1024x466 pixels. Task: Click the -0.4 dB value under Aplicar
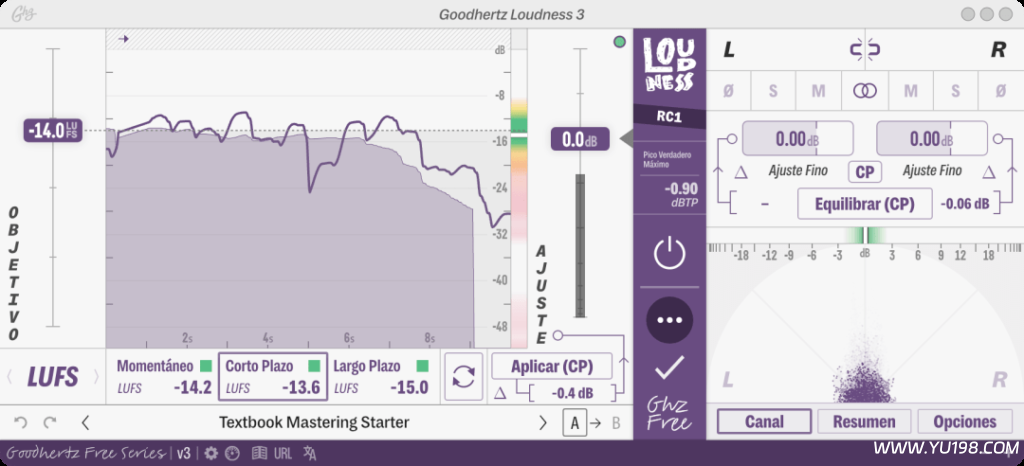click(x=571, y=394)
